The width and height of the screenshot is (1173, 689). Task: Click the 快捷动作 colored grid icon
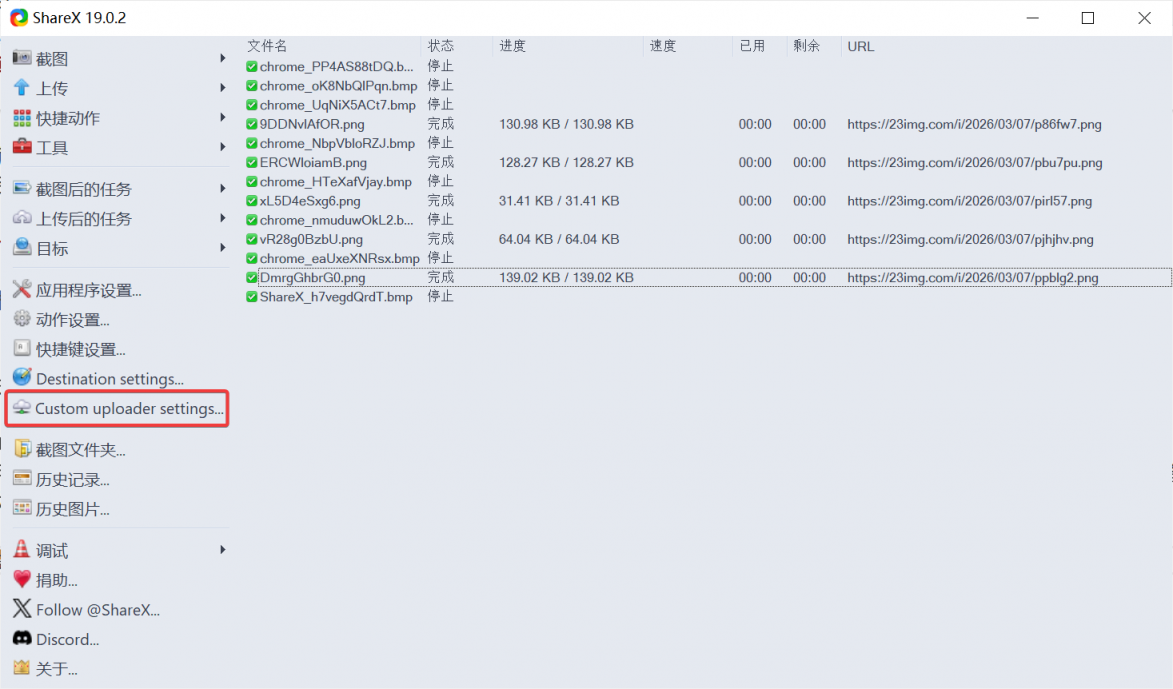point(21,118)
